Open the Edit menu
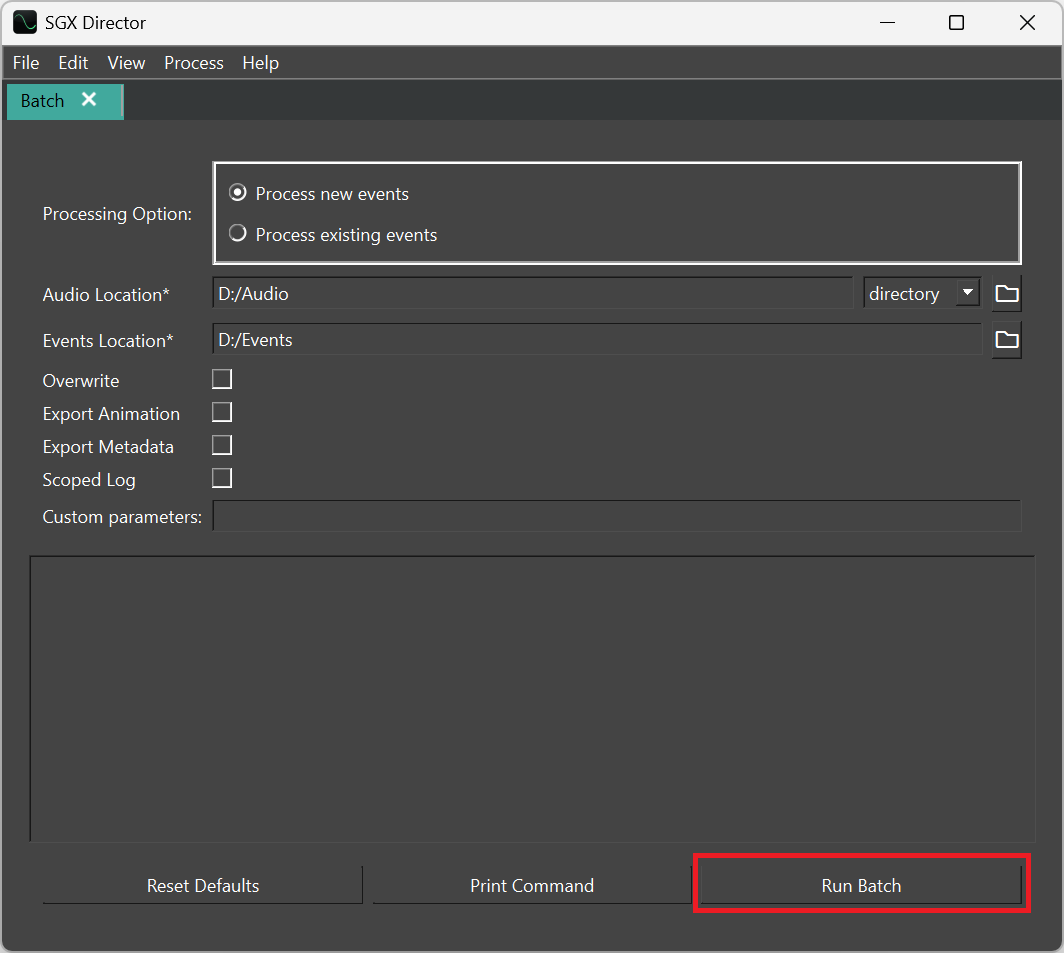The image size is (1064, 953). tap(73, 62)
